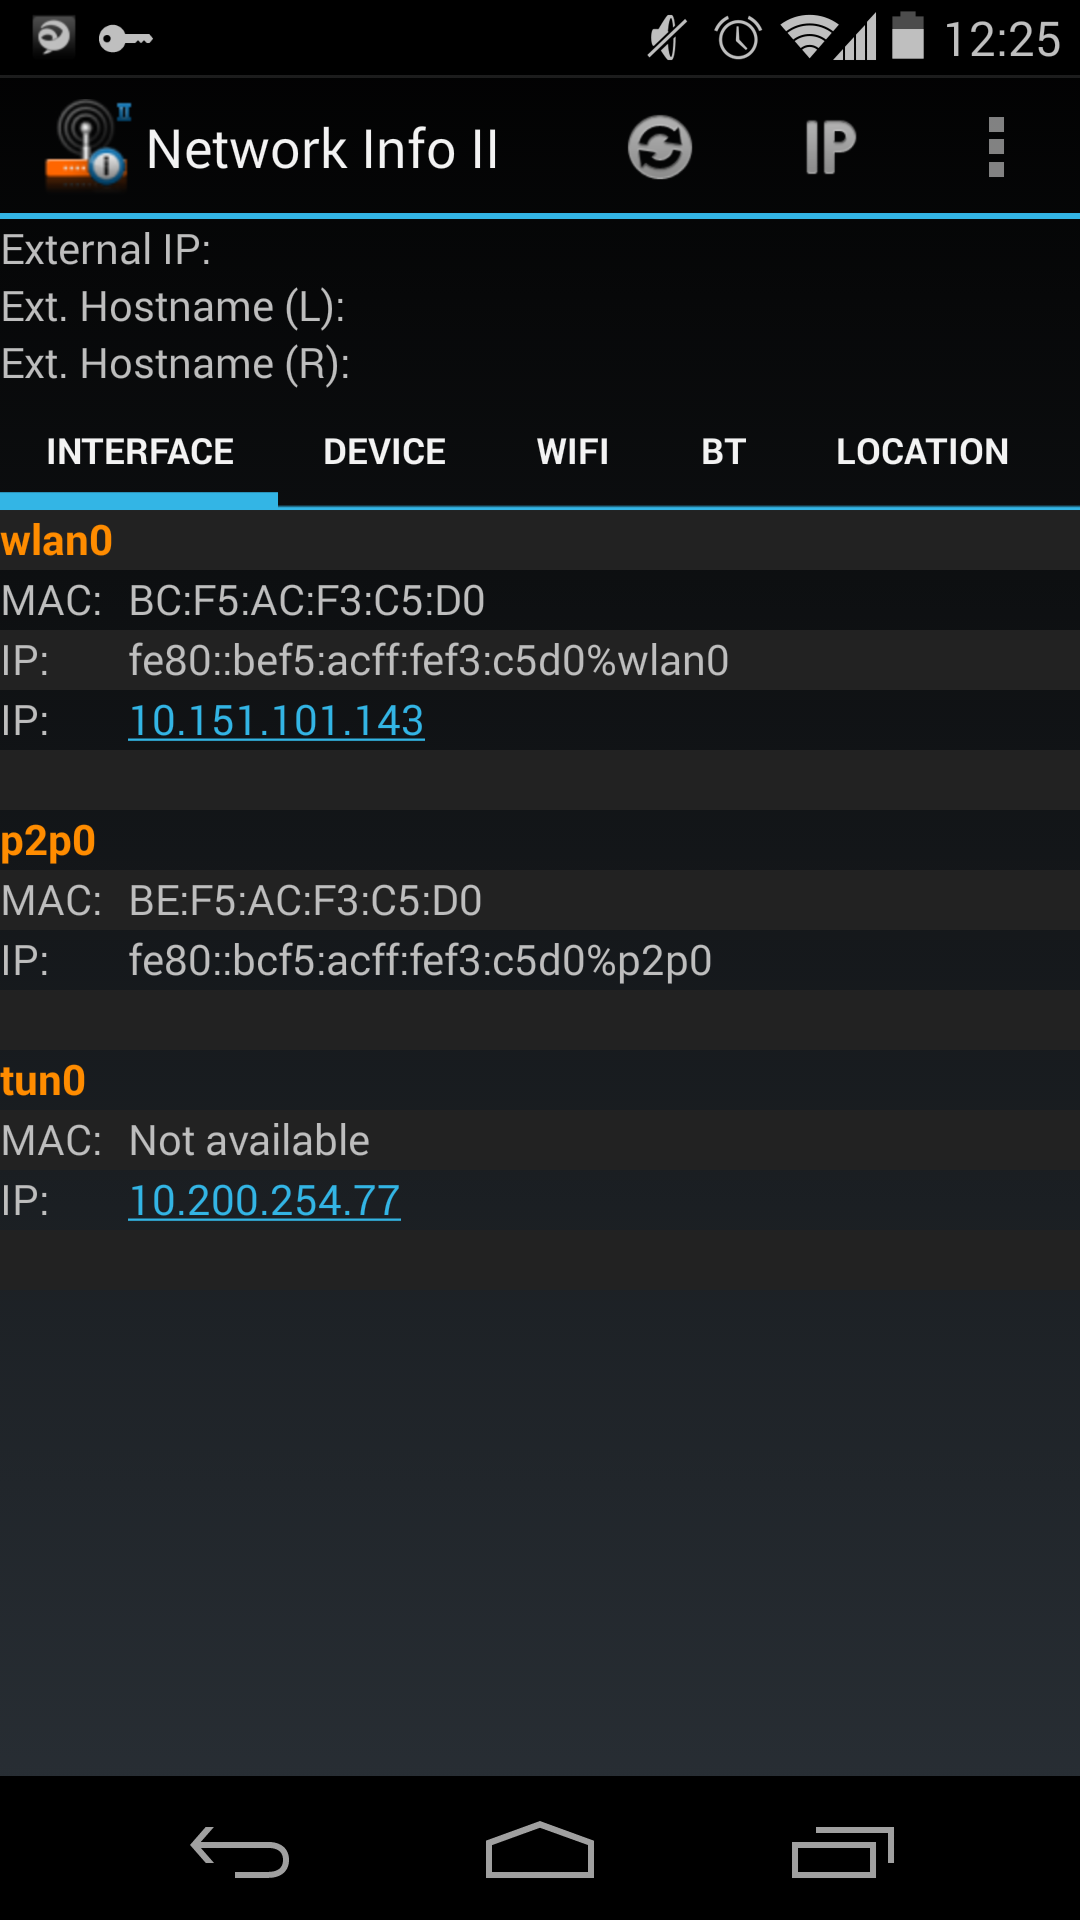Tap the wlan0 IPv6 address fe80::bef5:acff:fef3:c5d0%wlan0
This screenshot has width=1080, height=1920.
coord(429,661)
